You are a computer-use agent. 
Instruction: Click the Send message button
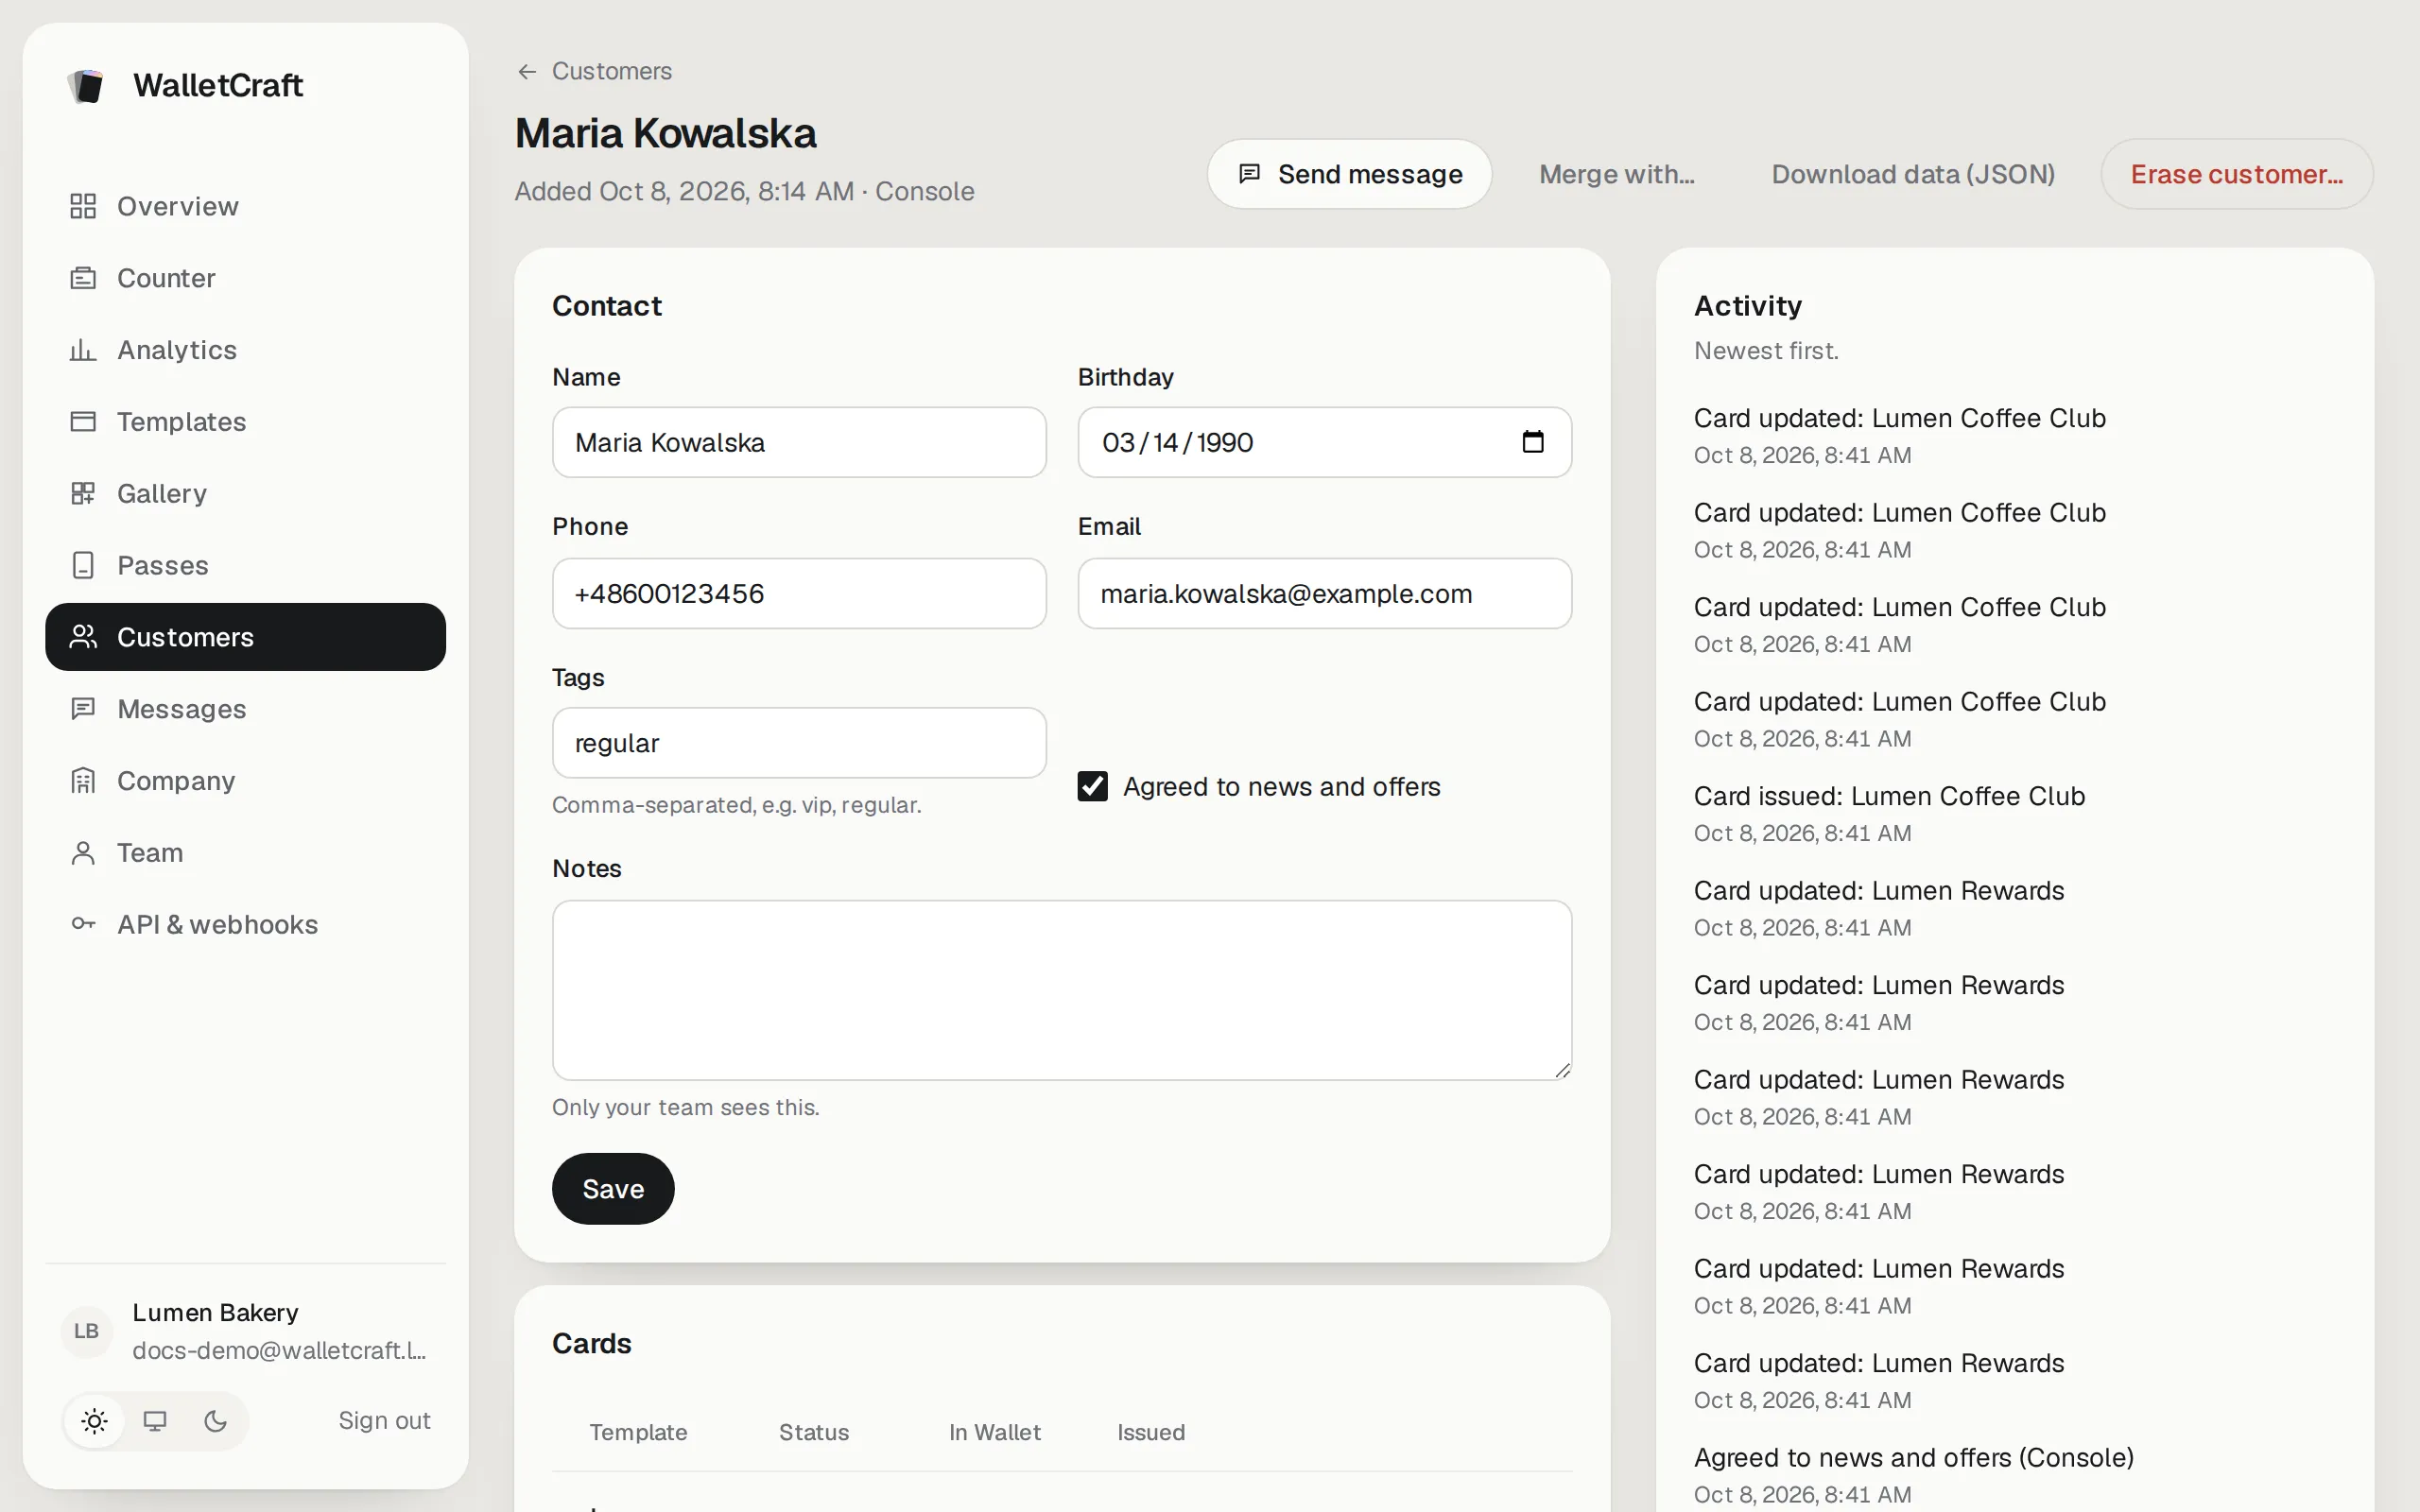1349,174
